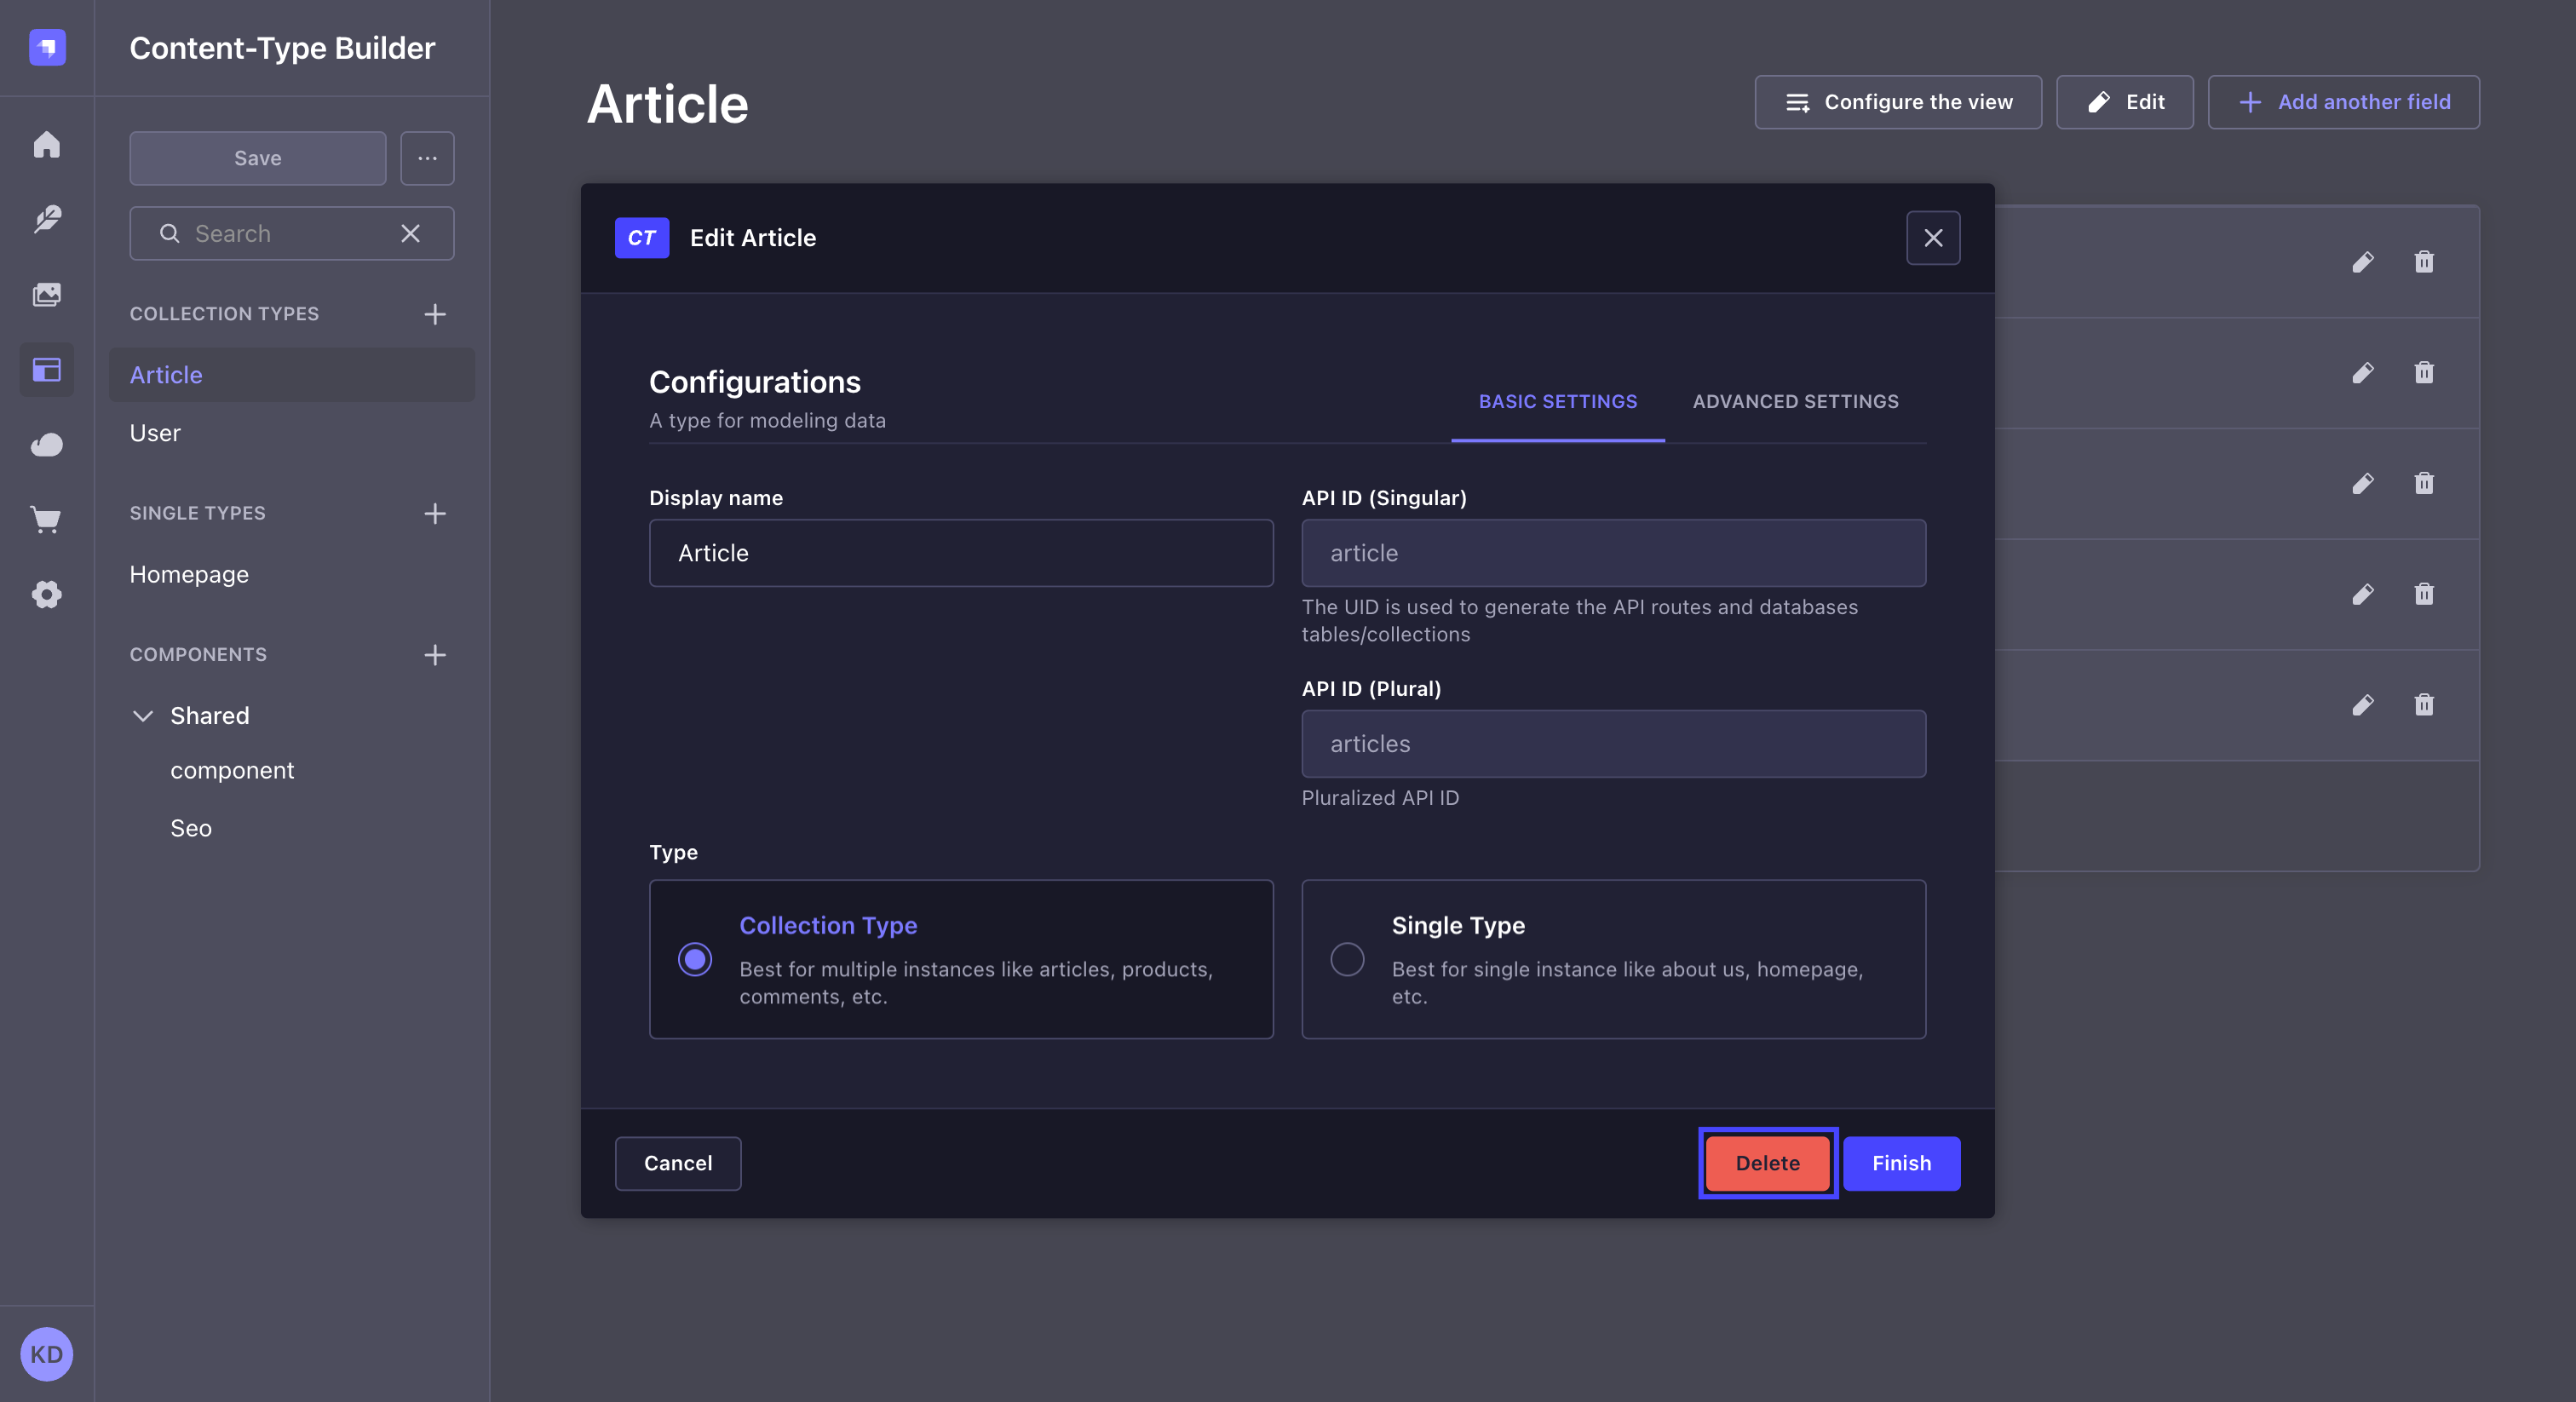The height and width of the screenshot is (1402, 2576).
Task: Open the Media Library icon
Action: point(47,295)
